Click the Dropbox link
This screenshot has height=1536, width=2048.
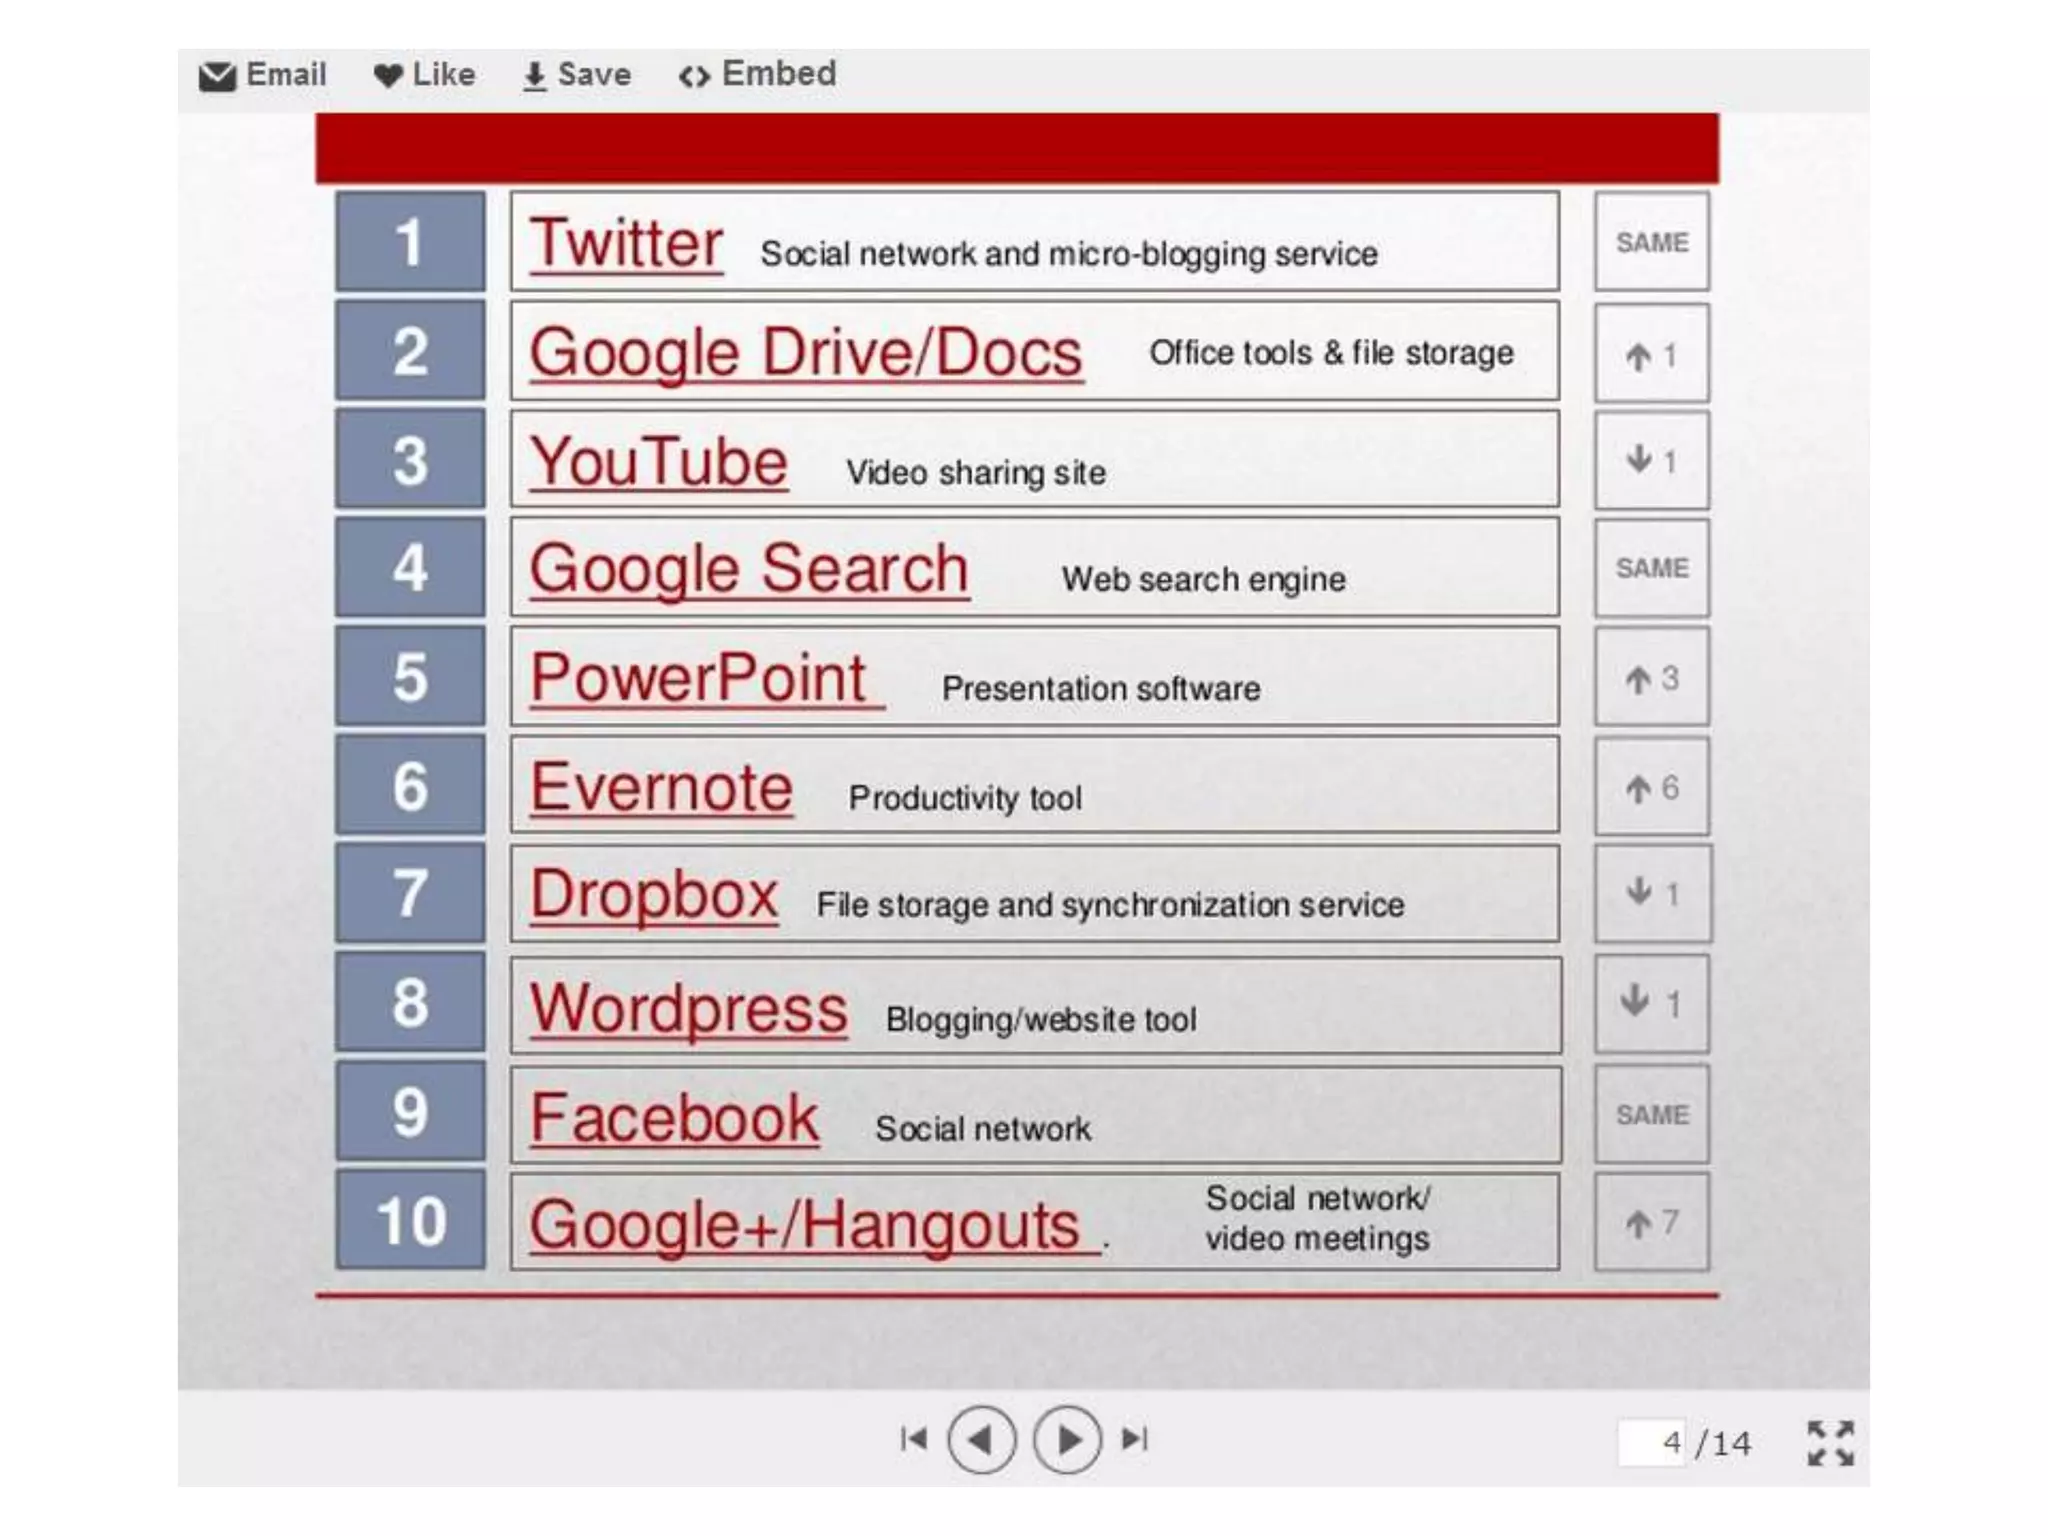(653, 895)
